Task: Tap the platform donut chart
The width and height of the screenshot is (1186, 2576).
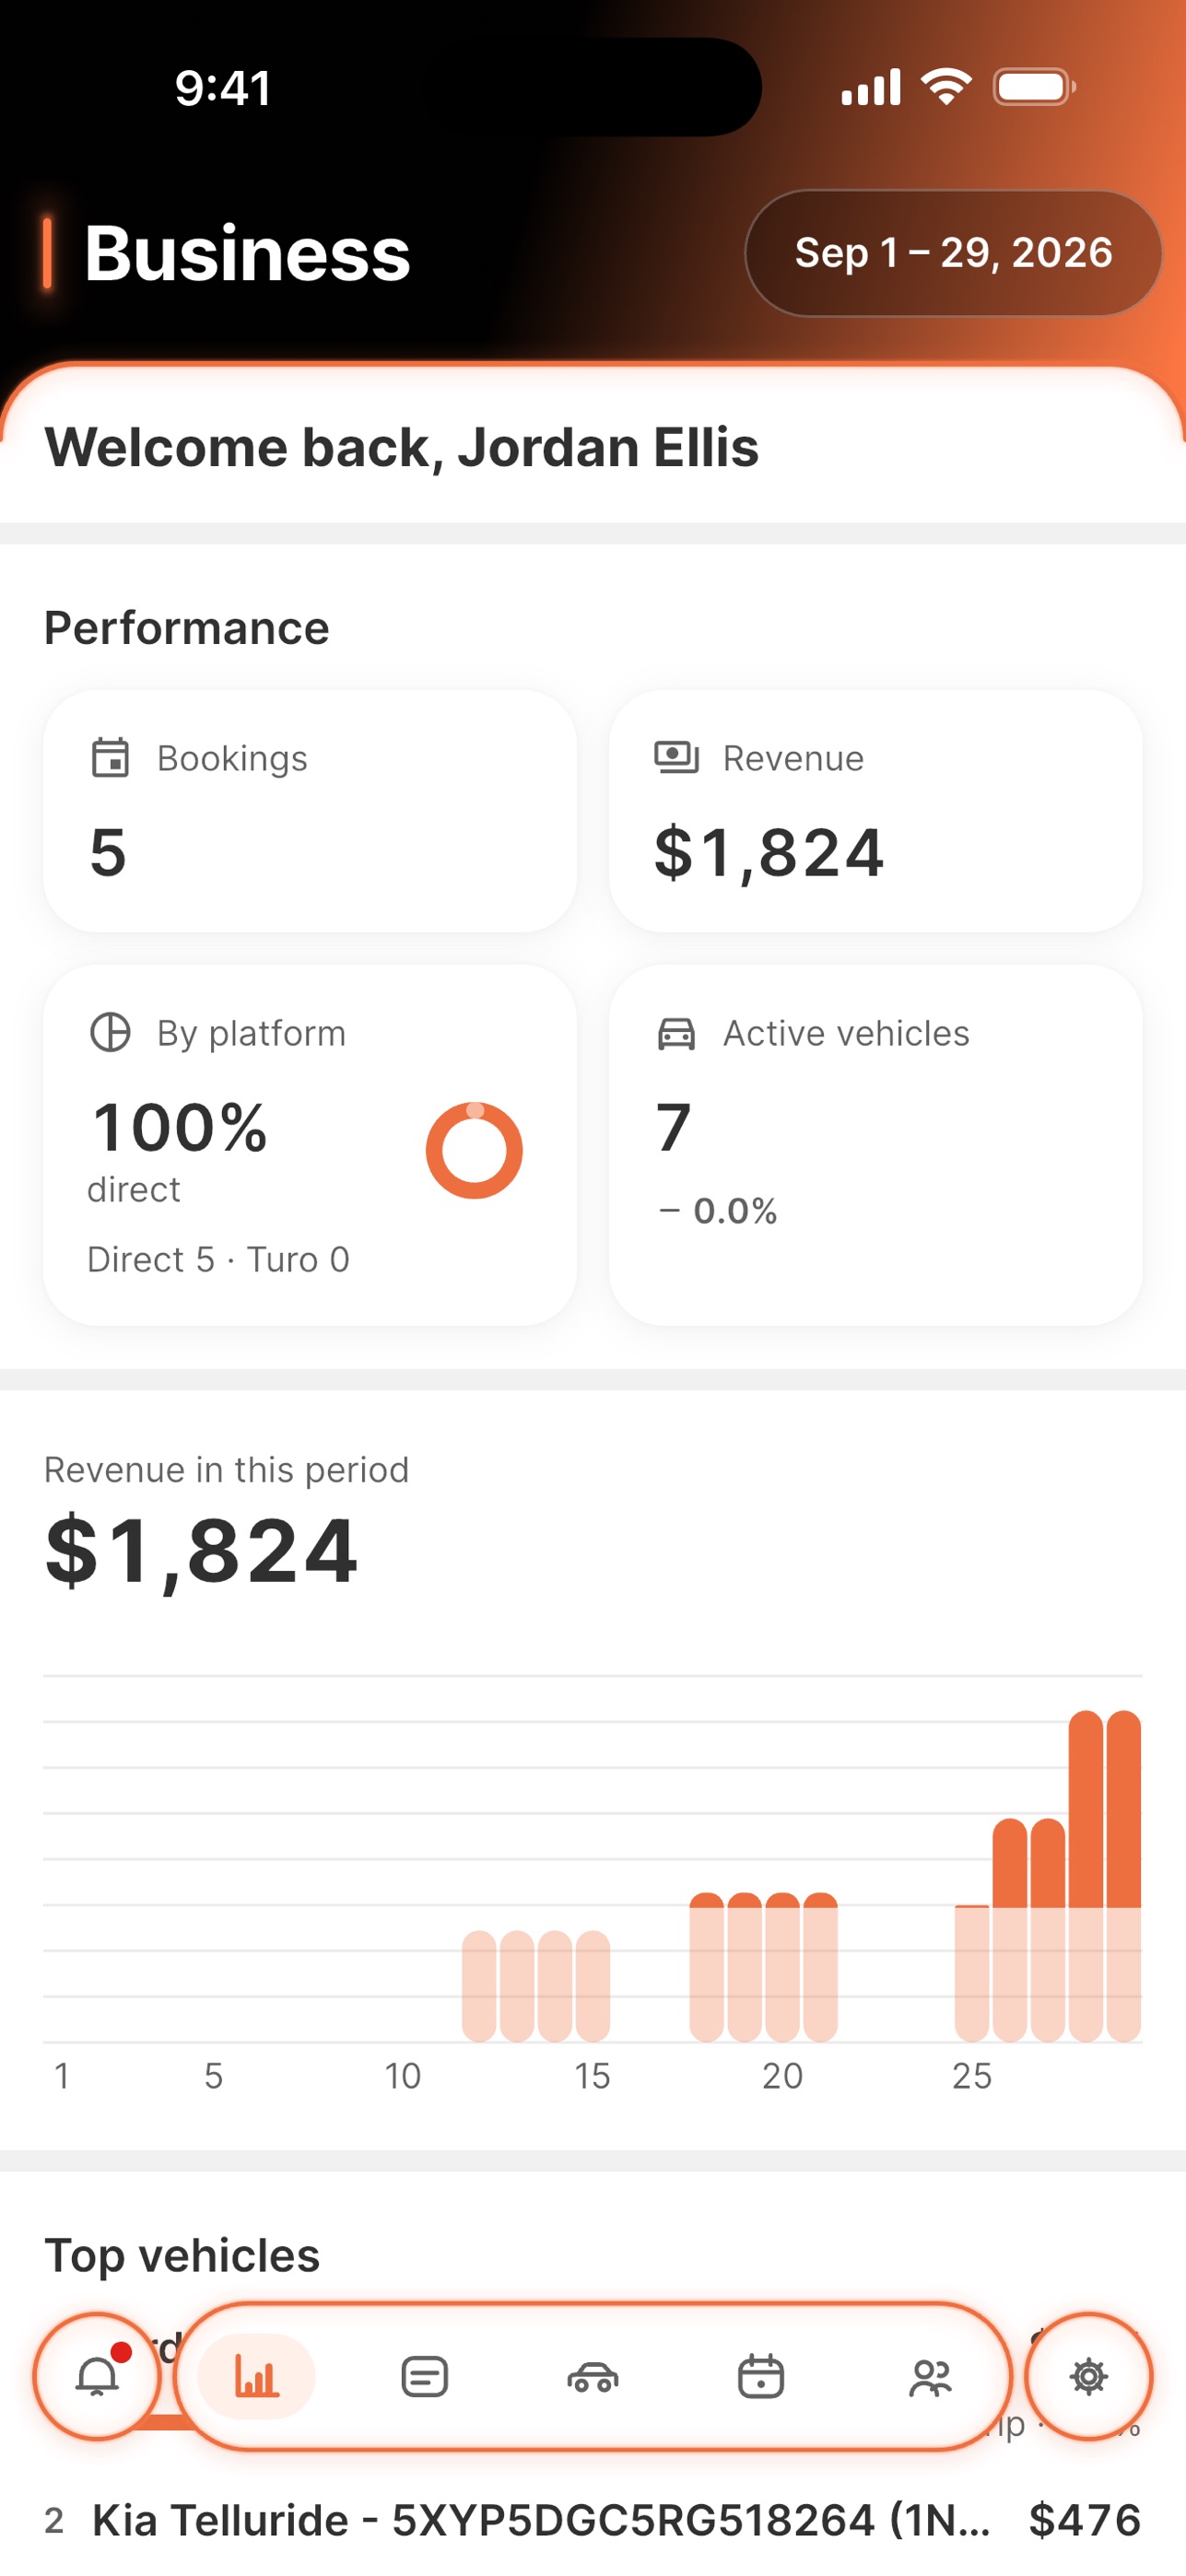Action: (x=474, y=1150)
